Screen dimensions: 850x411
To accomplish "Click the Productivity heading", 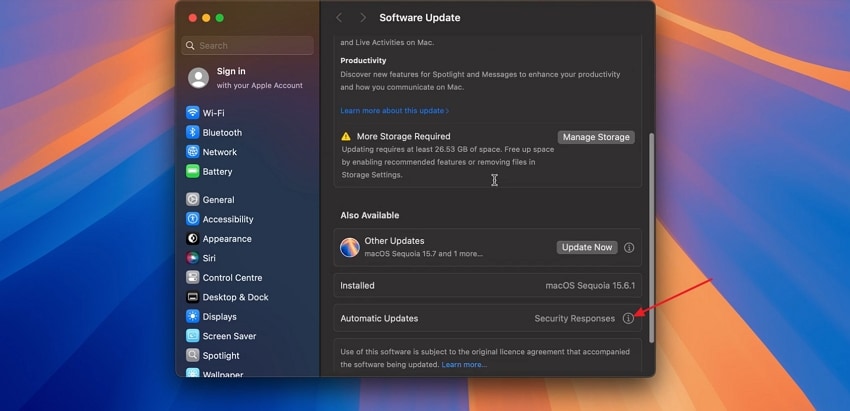I will pos(363,61).
